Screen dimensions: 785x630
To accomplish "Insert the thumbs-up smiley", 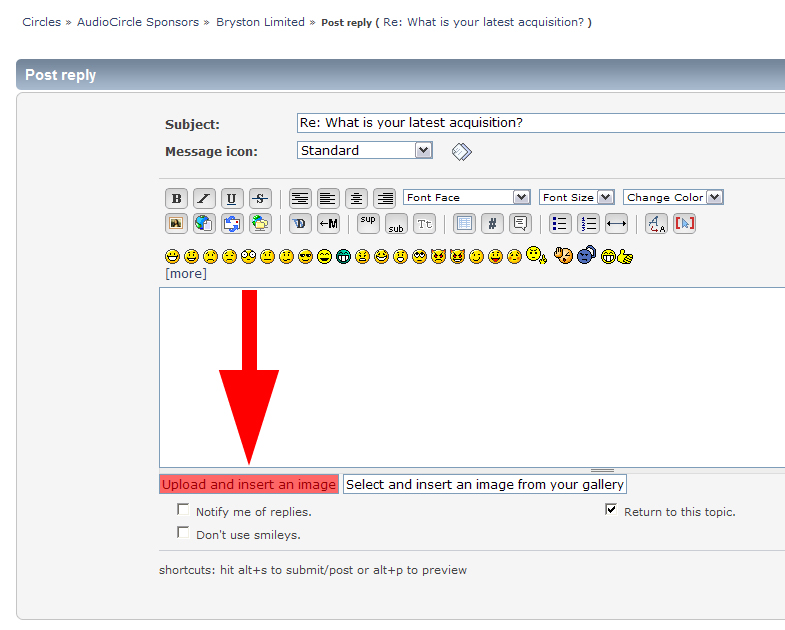I will pyautogui.click(x=617, y=256).
